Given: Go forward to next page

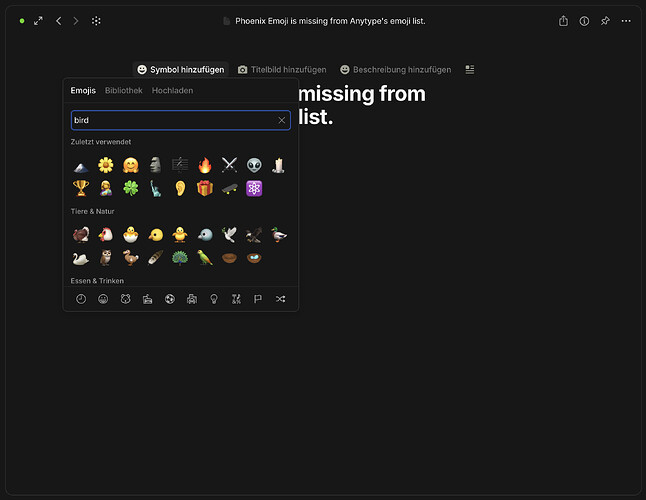Looking at the screenshot, I should [x=76, y=21].
